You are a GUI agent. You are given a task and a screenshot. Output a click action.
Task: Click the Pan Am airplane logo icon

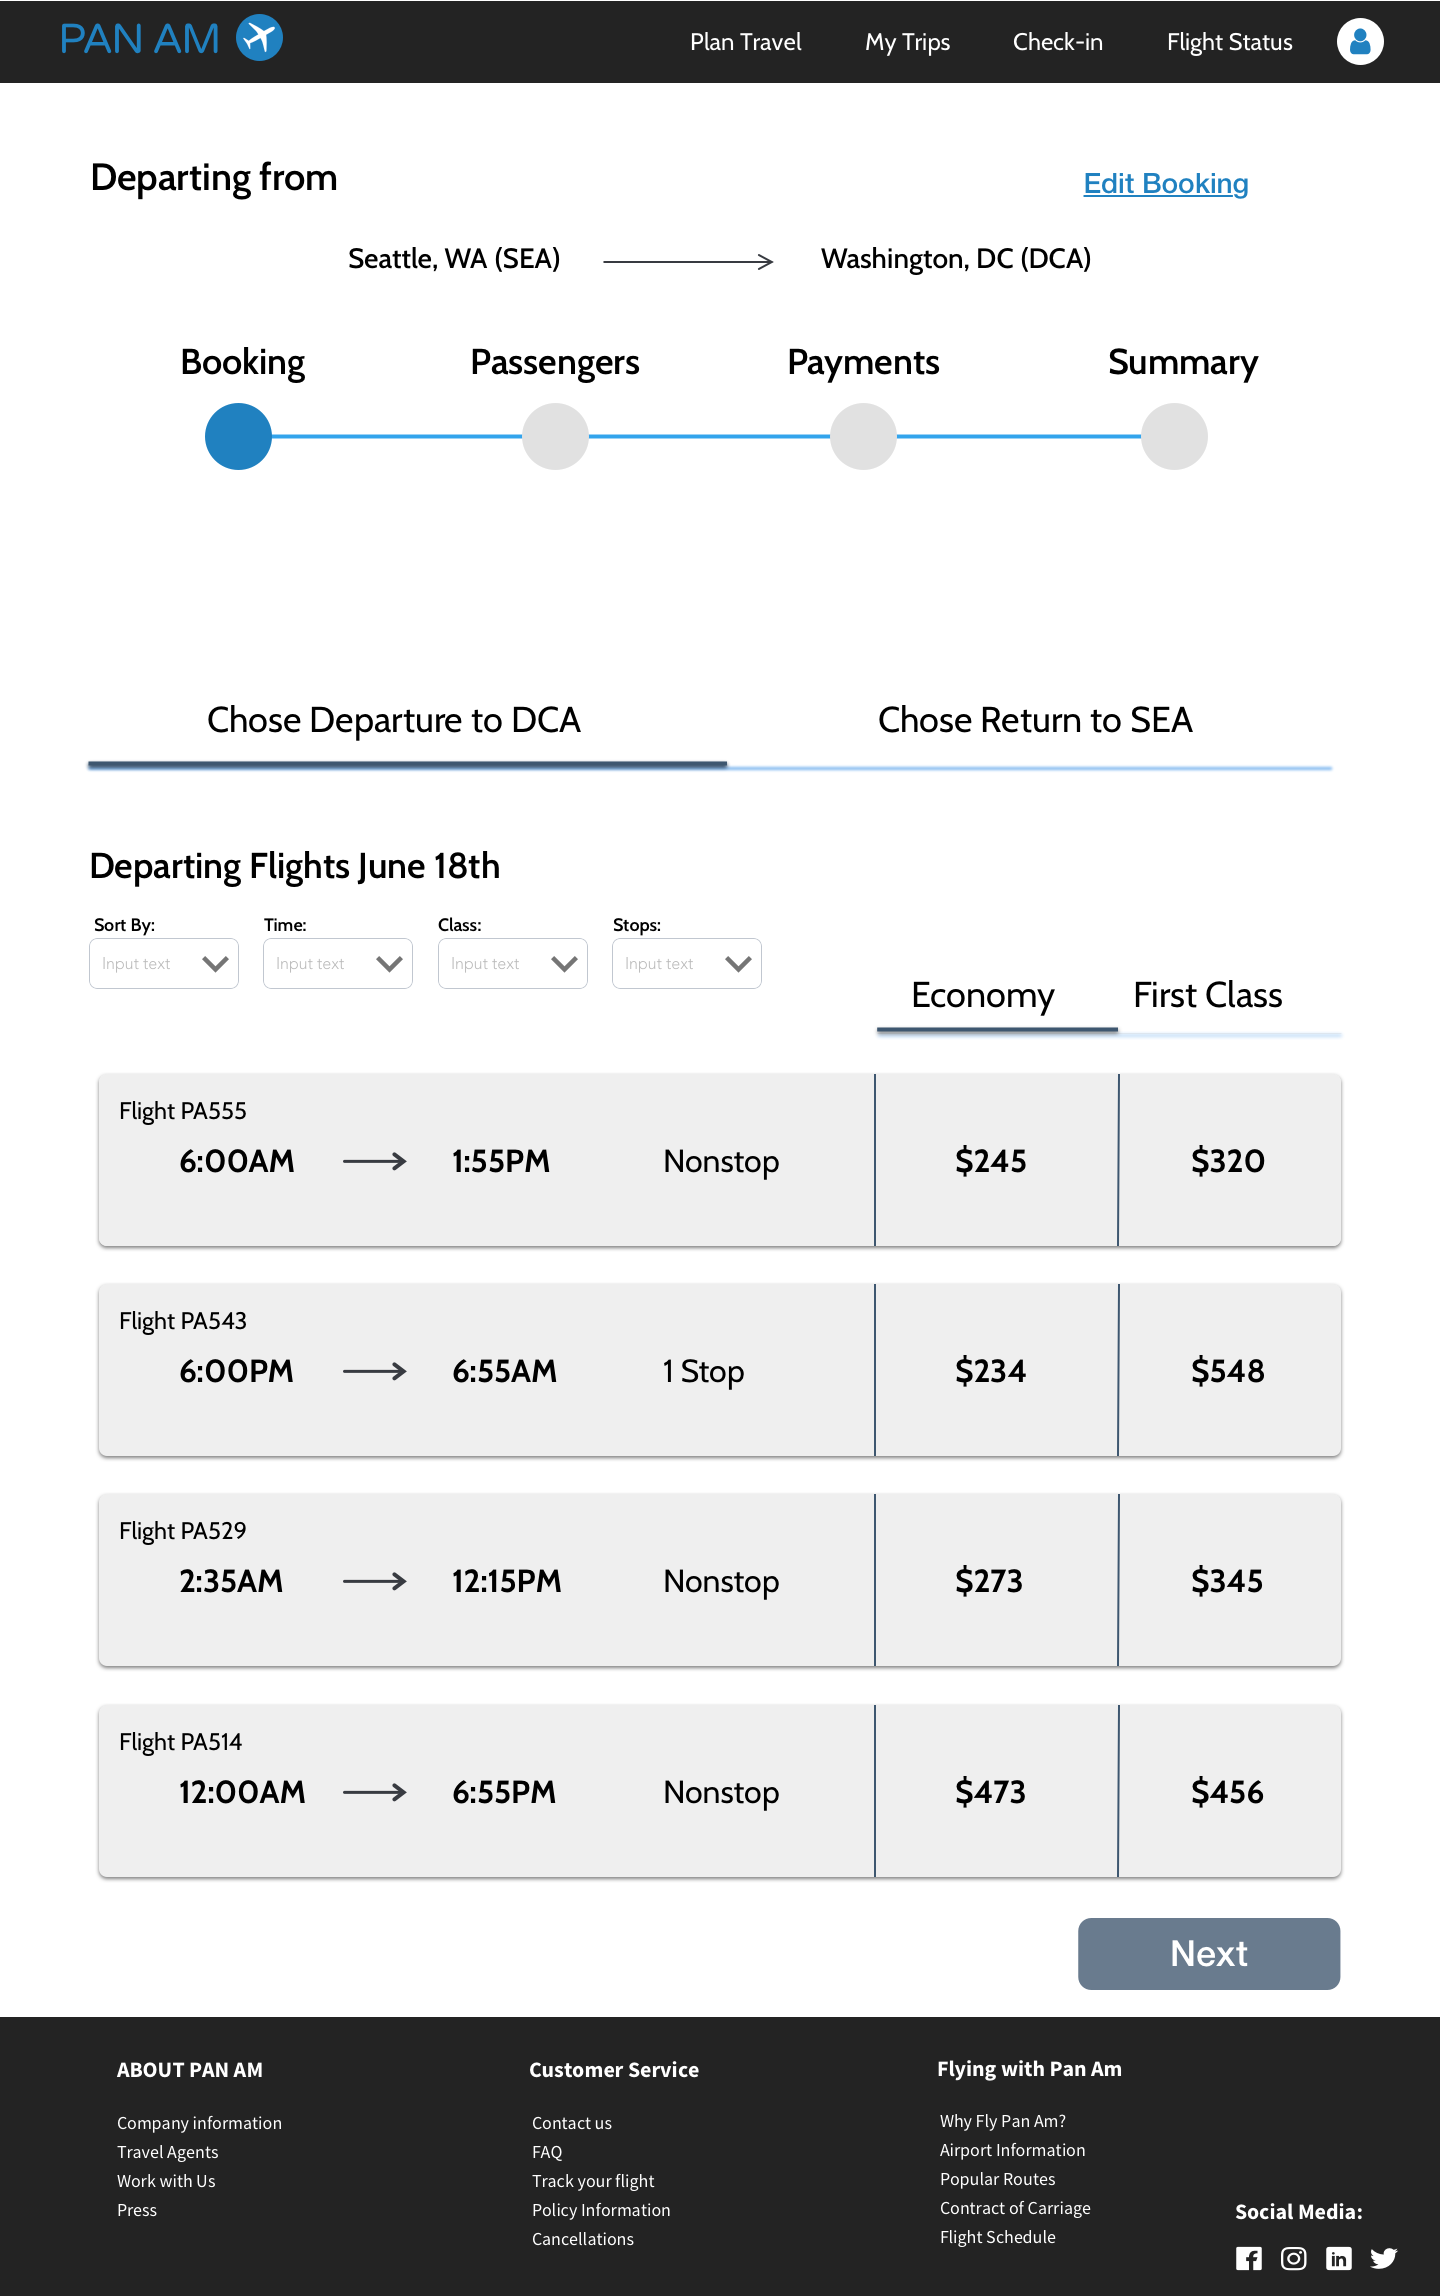(x=259, y=38)
